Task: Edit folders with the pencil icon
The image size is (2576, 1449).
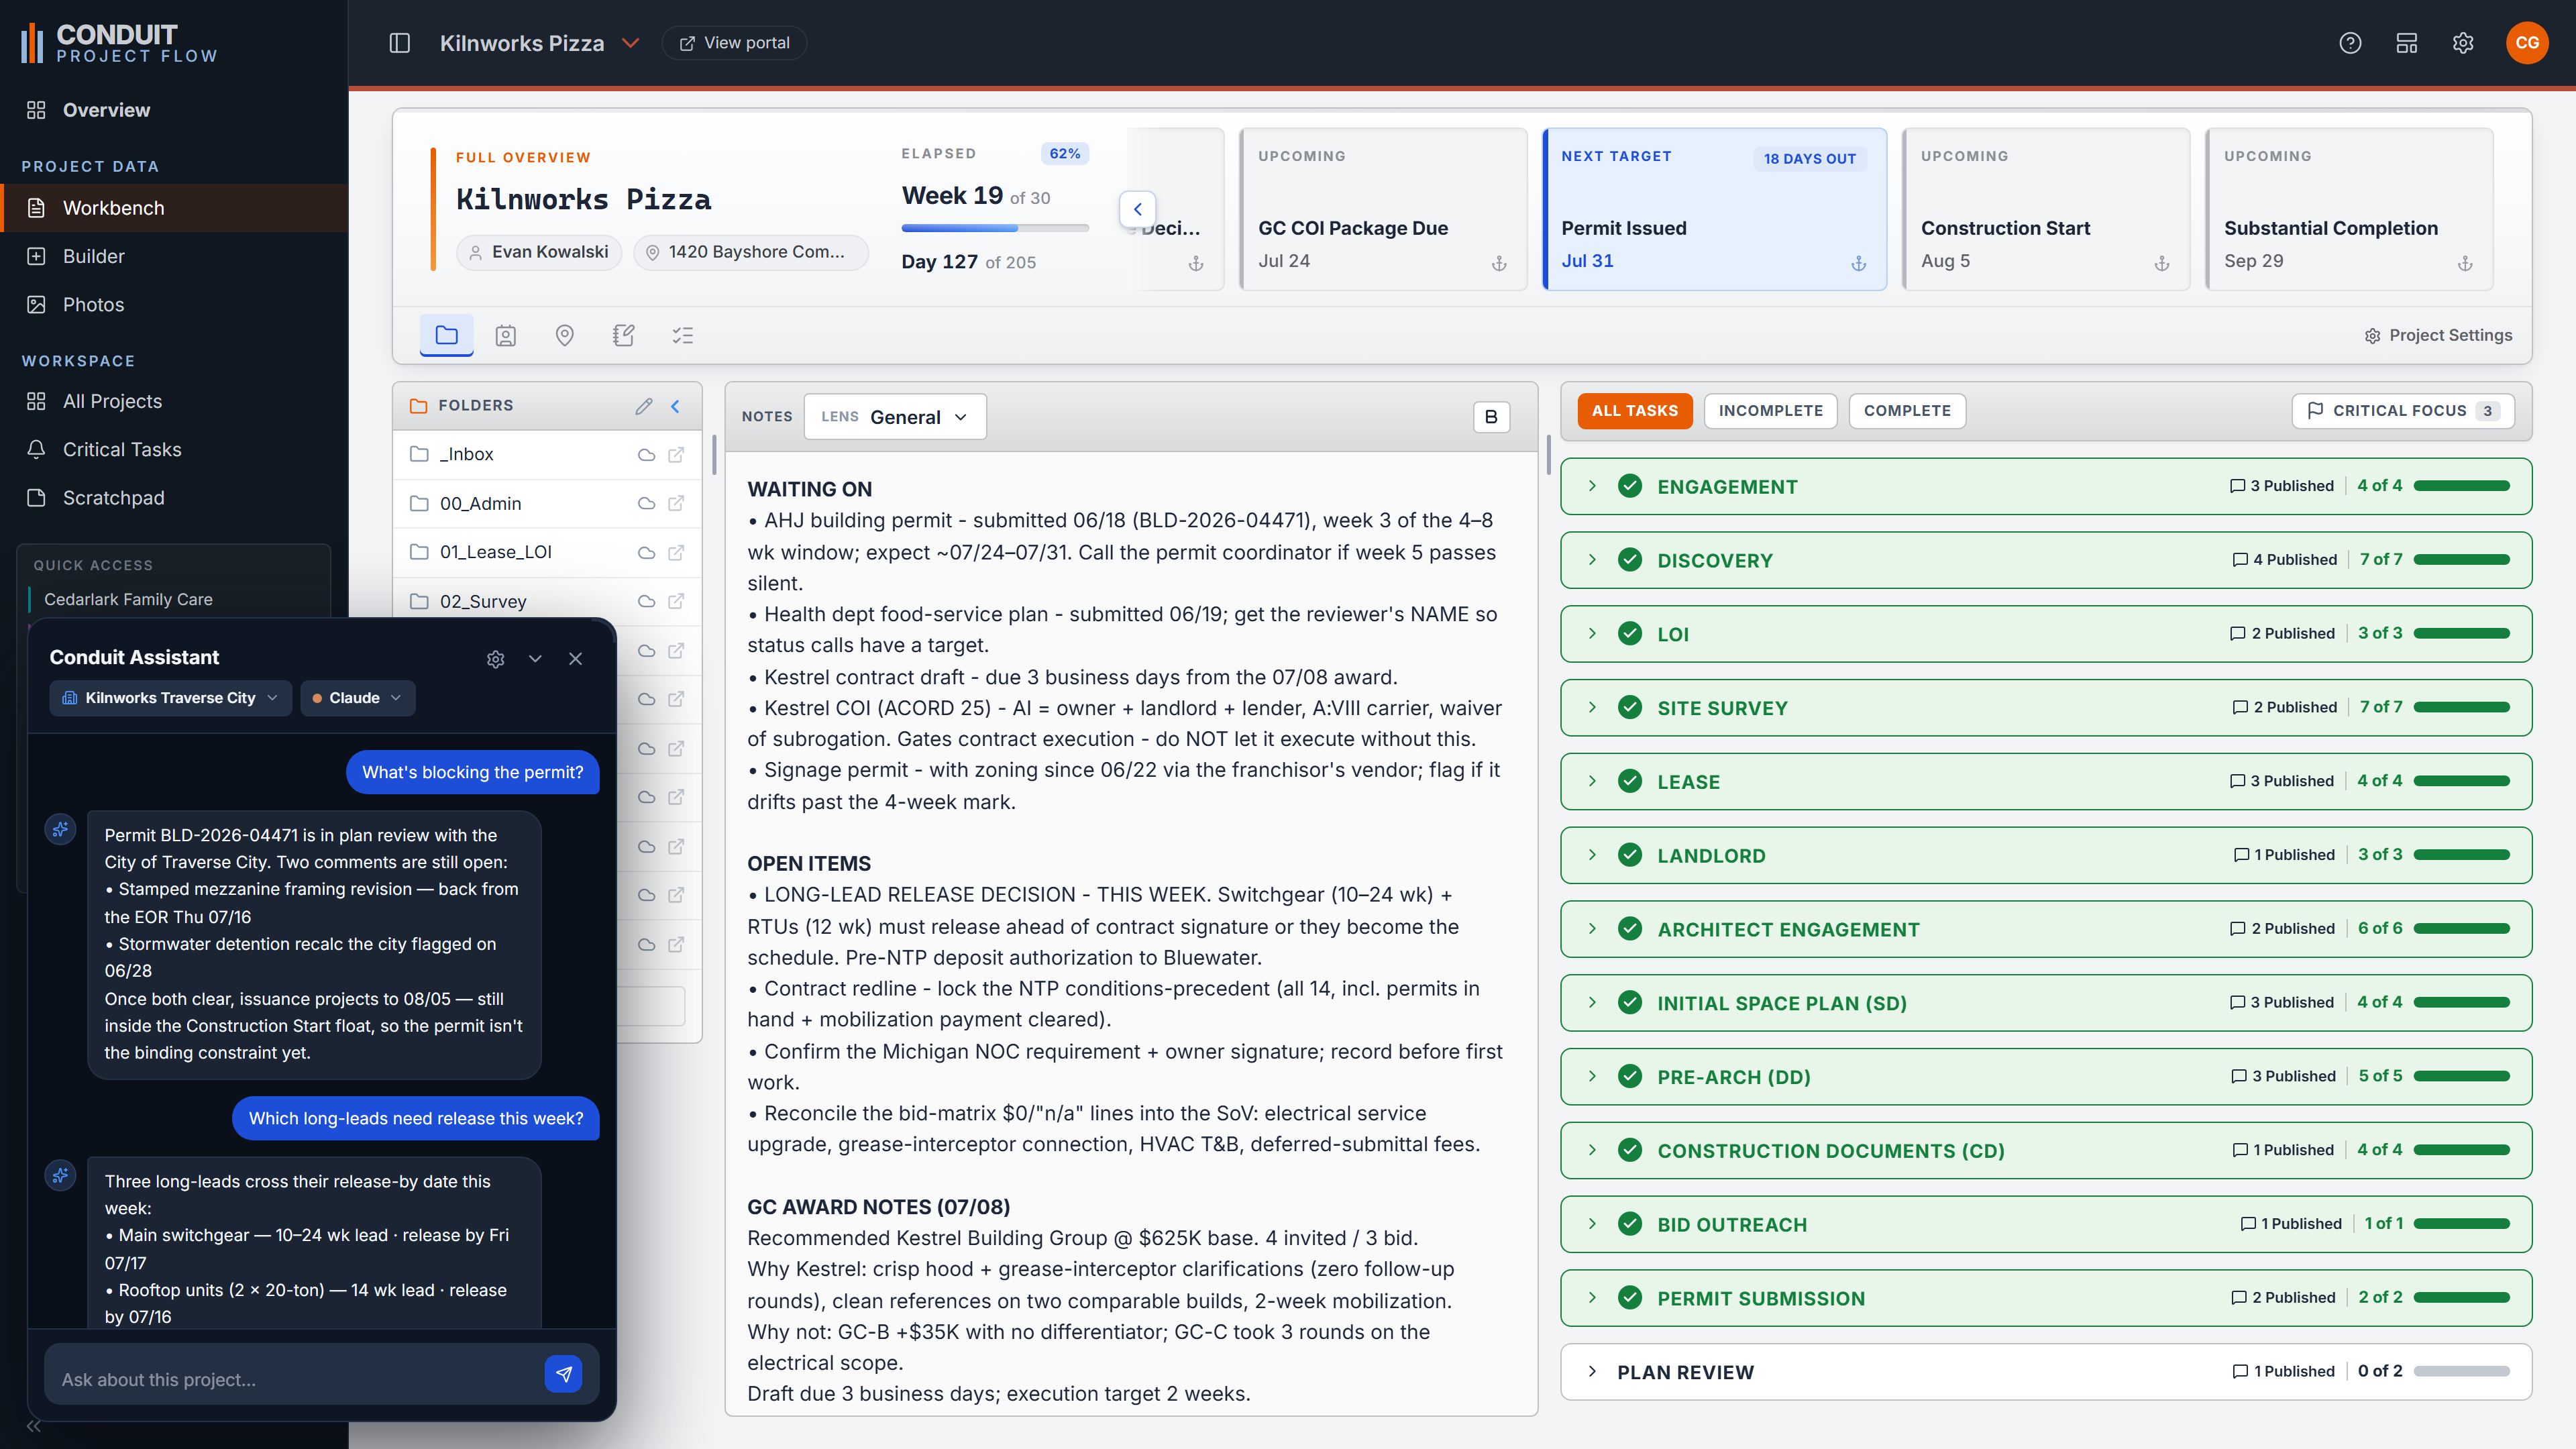Action: point(644,405)
